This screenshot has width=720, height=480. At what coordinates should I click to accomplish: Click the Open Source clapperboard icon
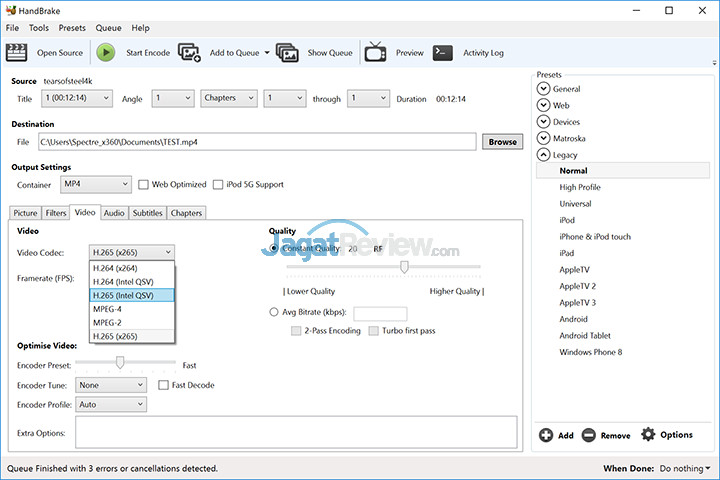17,52
